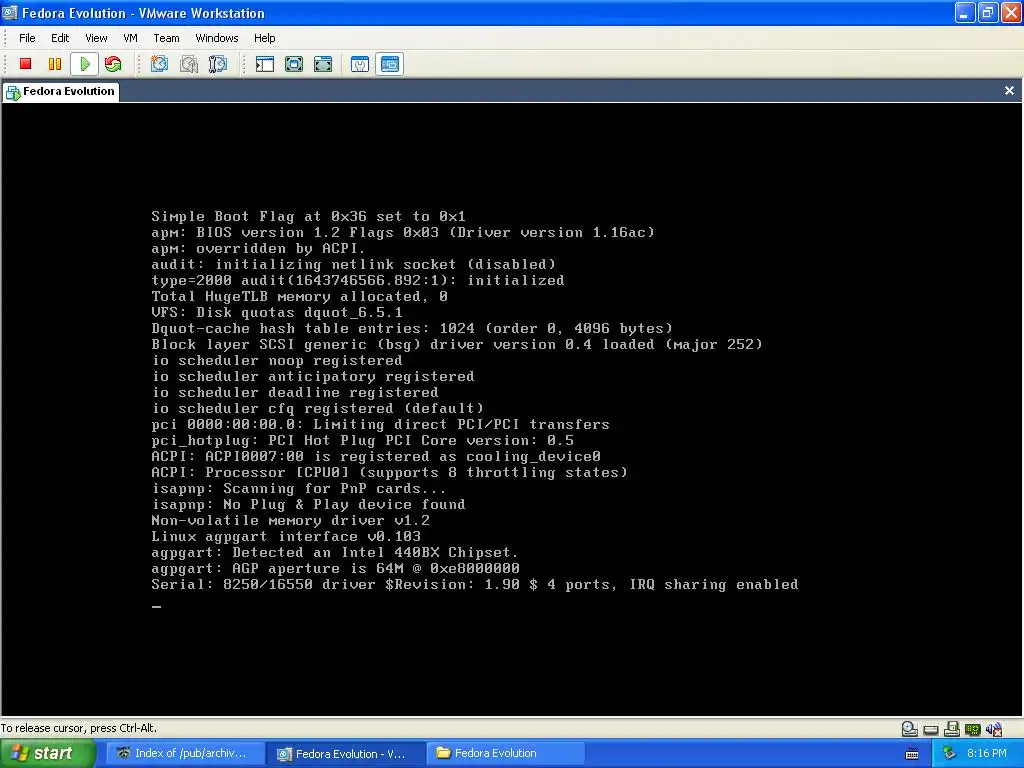
Task: Enter full screen mode via toolbar icon
Action: click(323, 64)
